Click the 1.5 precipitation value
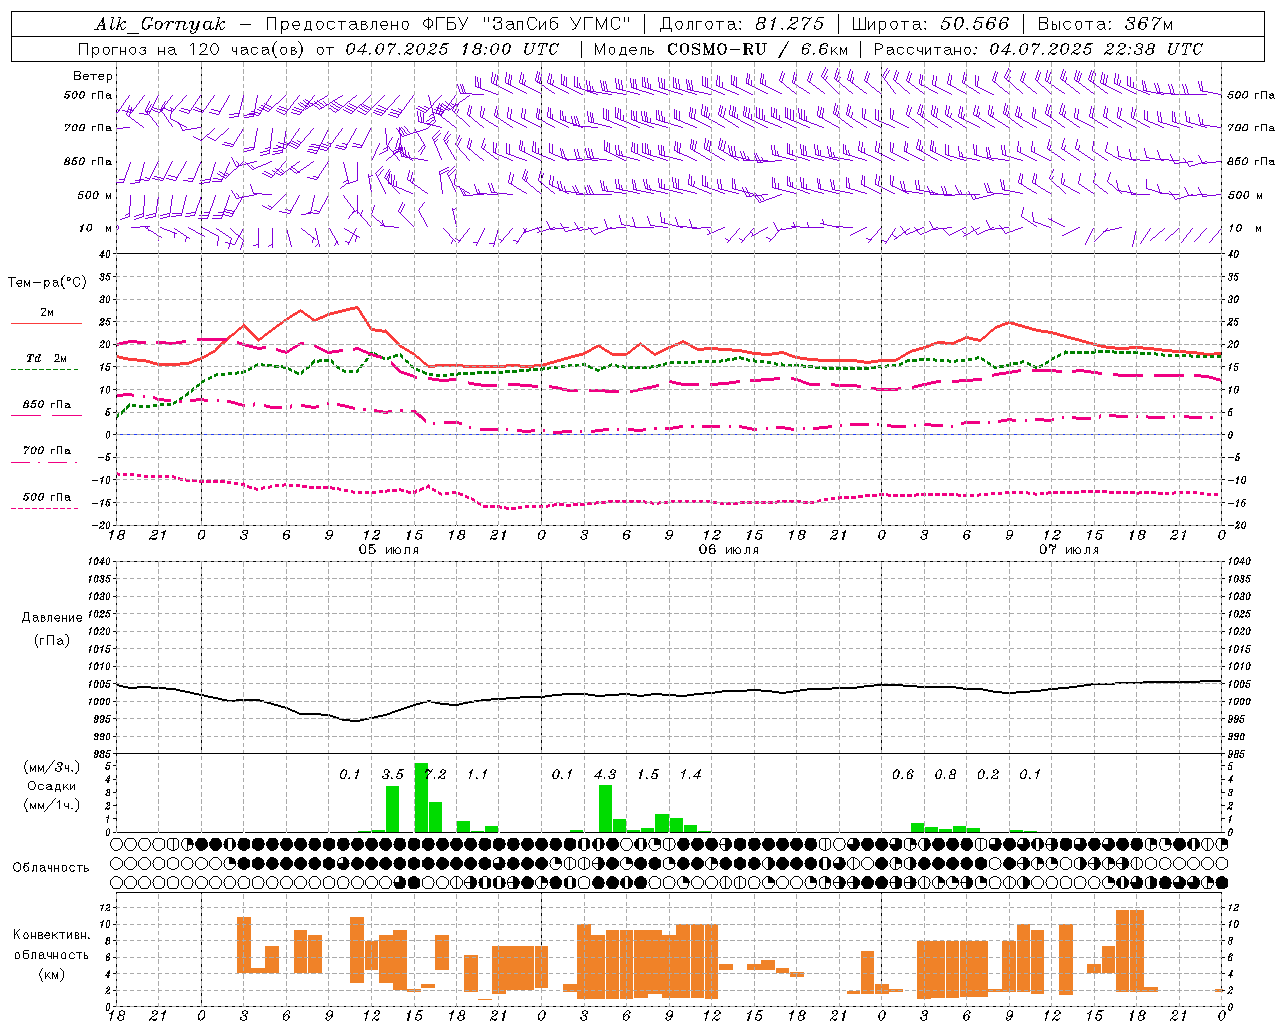Viewport: 1280px width, 1024px height. (x=648, y=774)
